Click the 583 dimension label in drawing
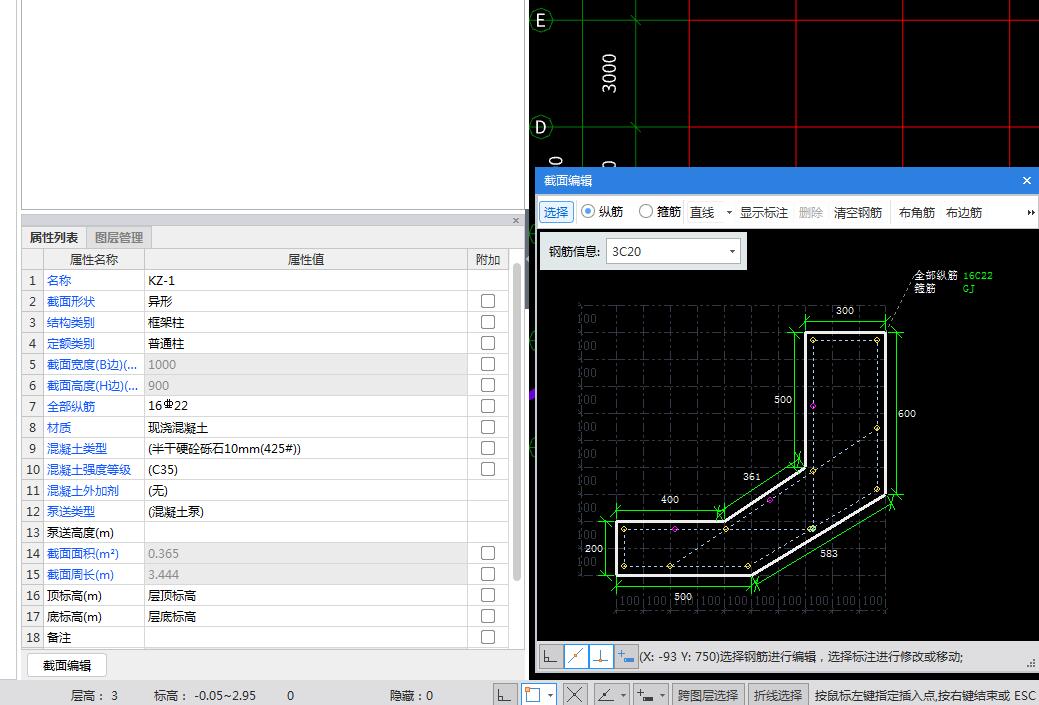This screenshot has width=1039, height=705. tap(828, 553)
